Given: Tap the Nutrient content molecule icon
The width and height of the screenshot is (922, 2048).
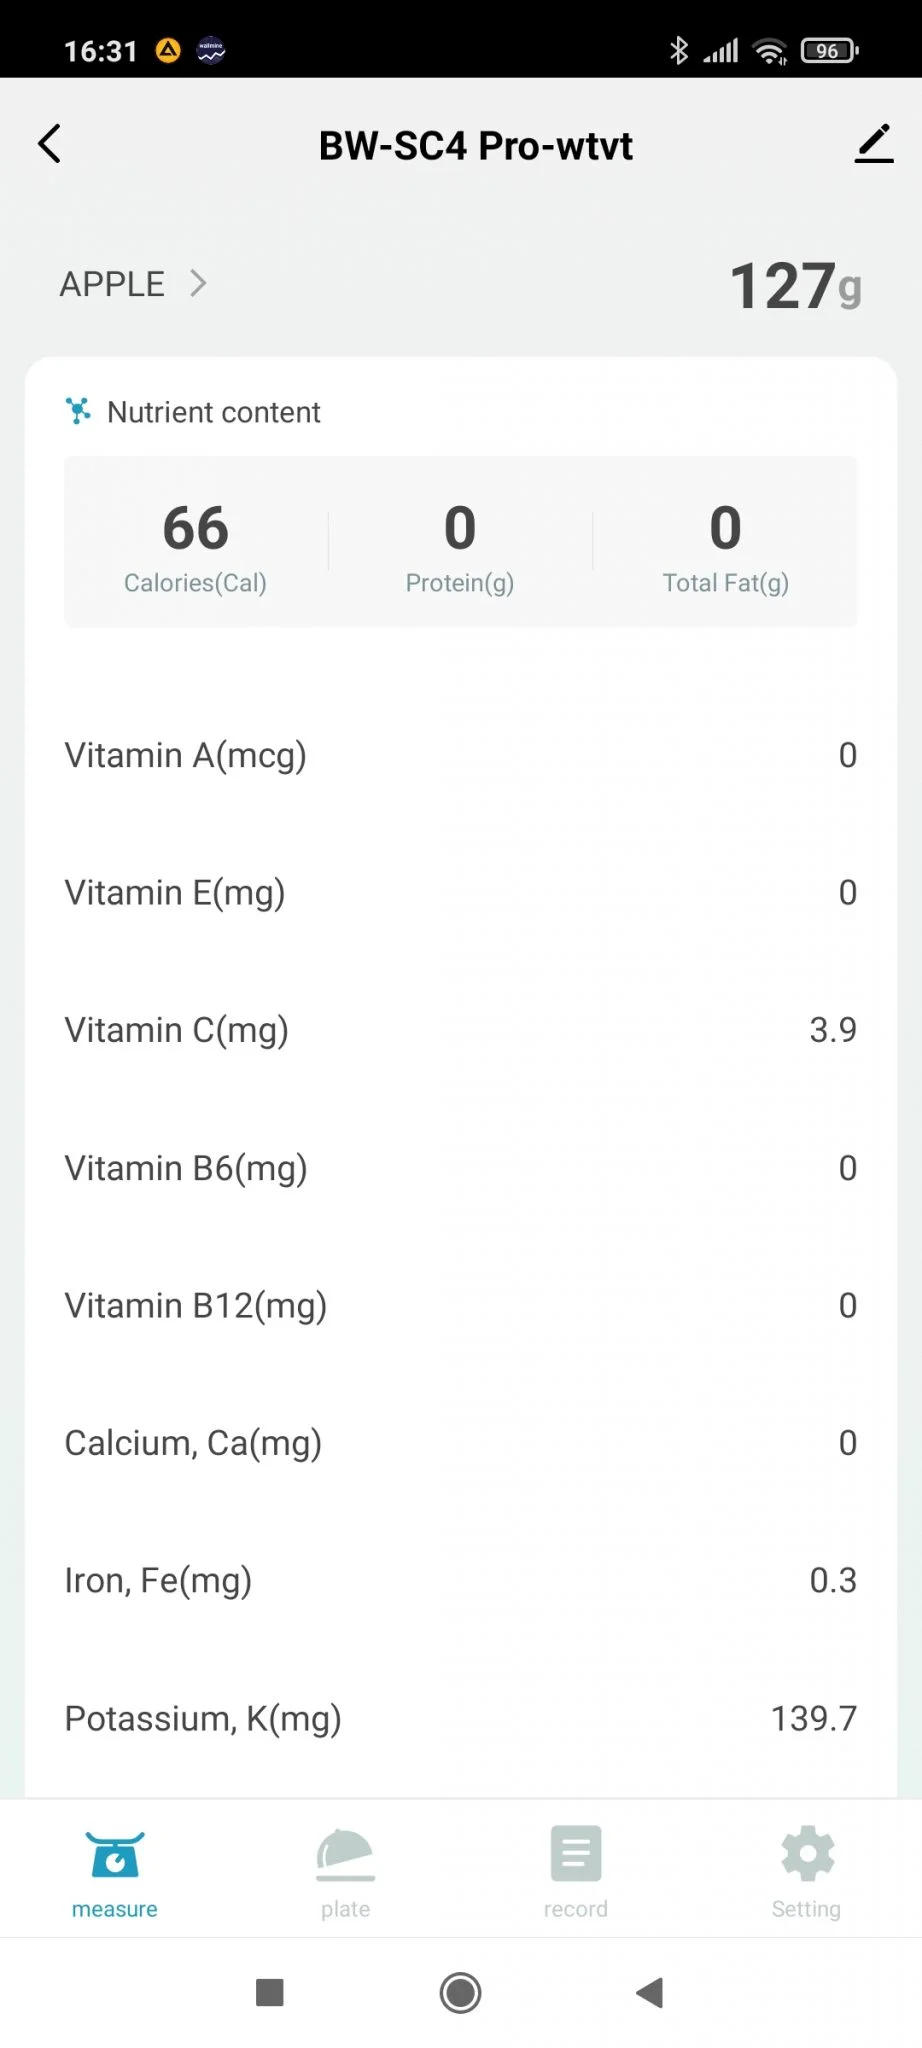Looking at the screenshot, I should tap(78, 411).
